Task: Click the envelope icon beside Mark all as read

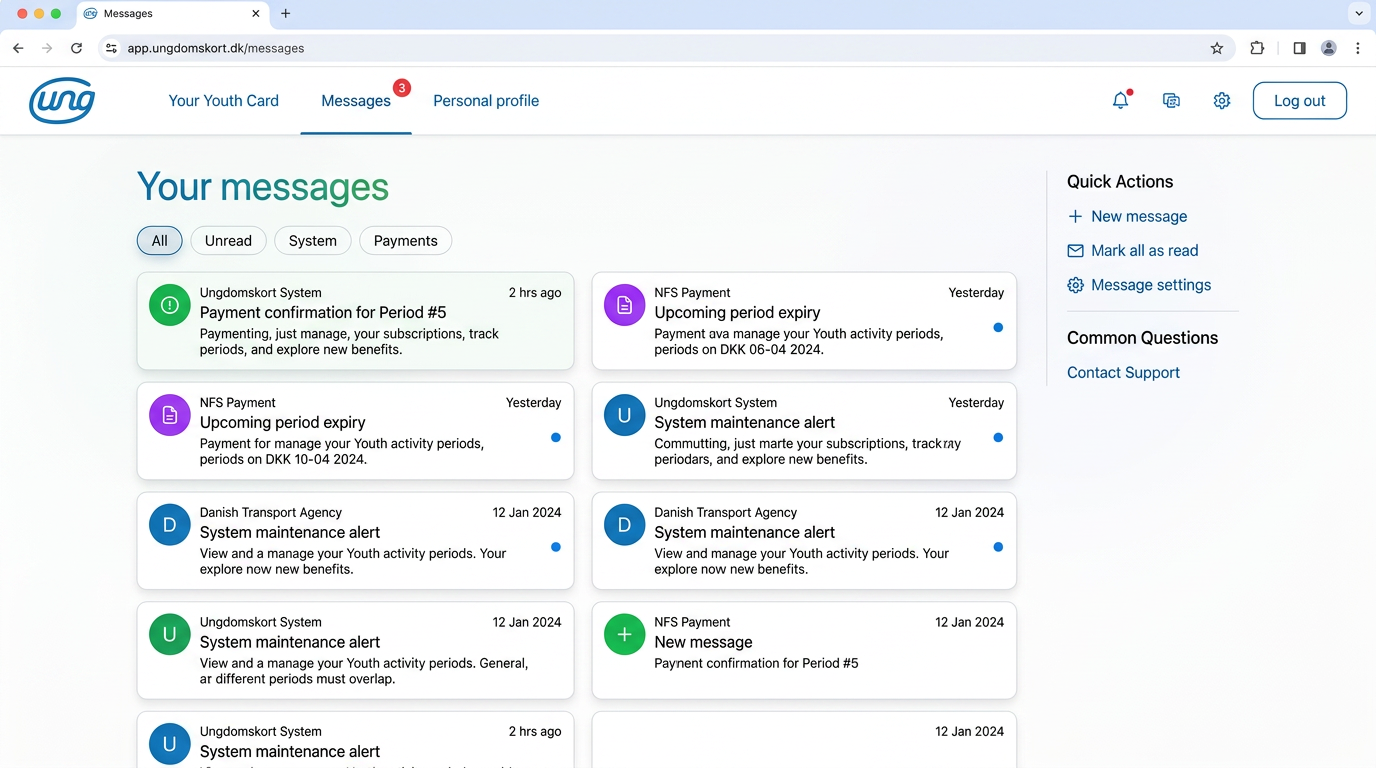Action: (x=1075, y=251)
